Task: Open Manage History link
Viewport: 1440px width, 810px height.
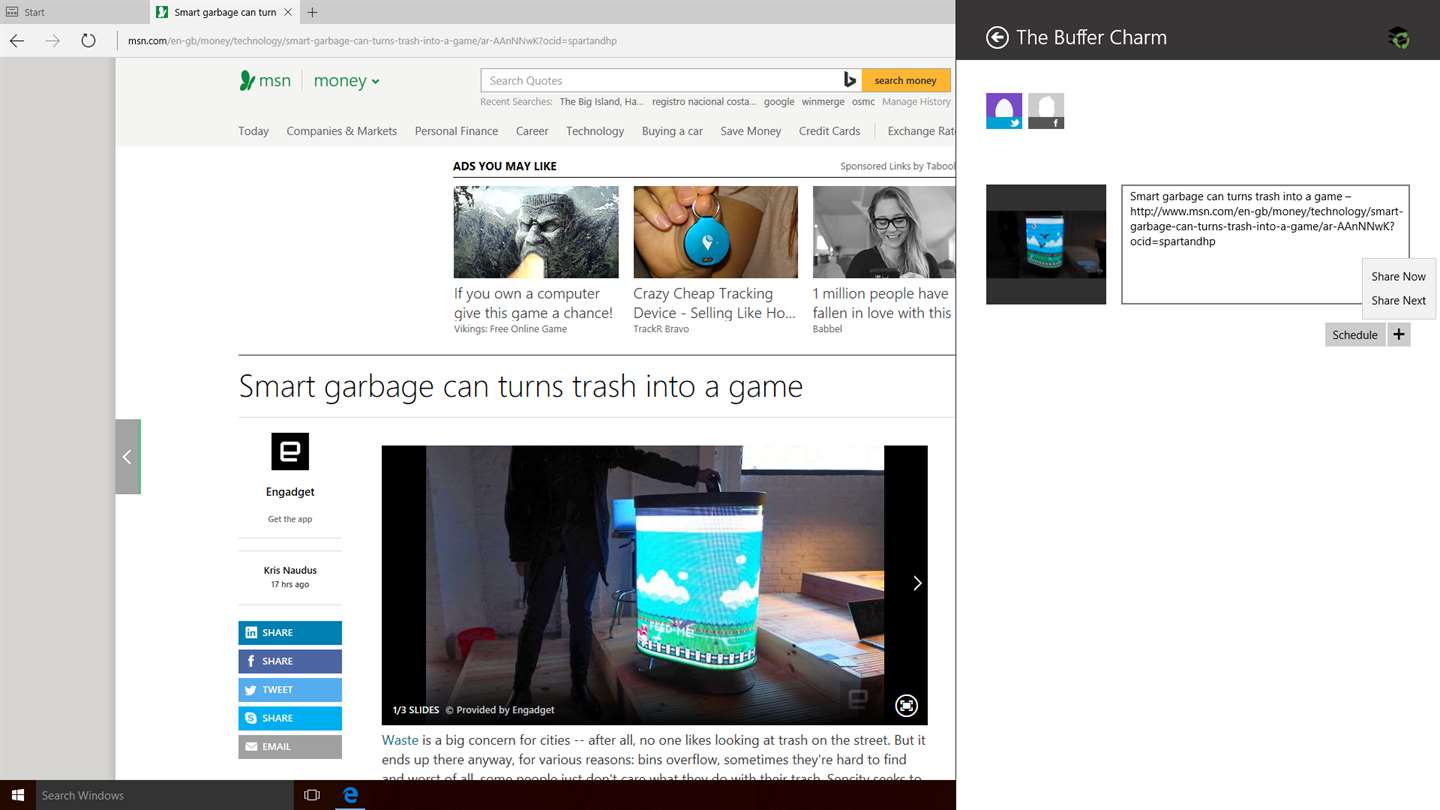Action: [916, 102]
